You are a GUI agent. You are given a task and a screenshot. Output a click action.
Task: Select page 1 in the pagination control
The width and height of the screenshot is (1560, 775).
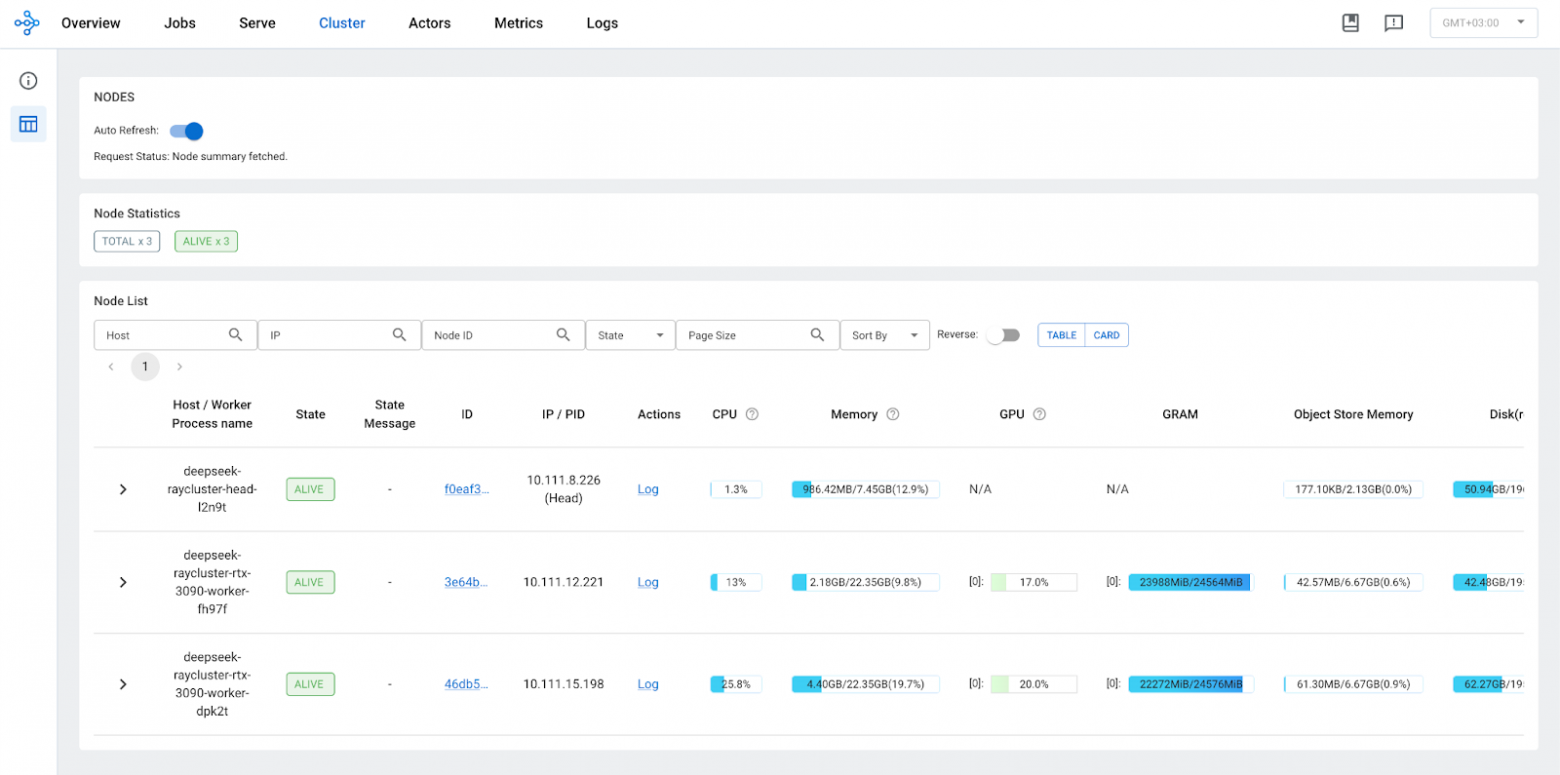[x=144, y=366]
